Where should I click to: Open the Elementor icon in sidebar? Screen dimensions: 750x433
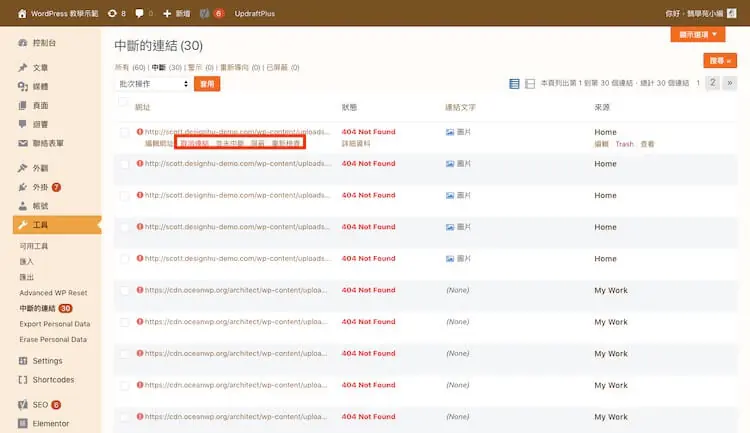point(22,423)
